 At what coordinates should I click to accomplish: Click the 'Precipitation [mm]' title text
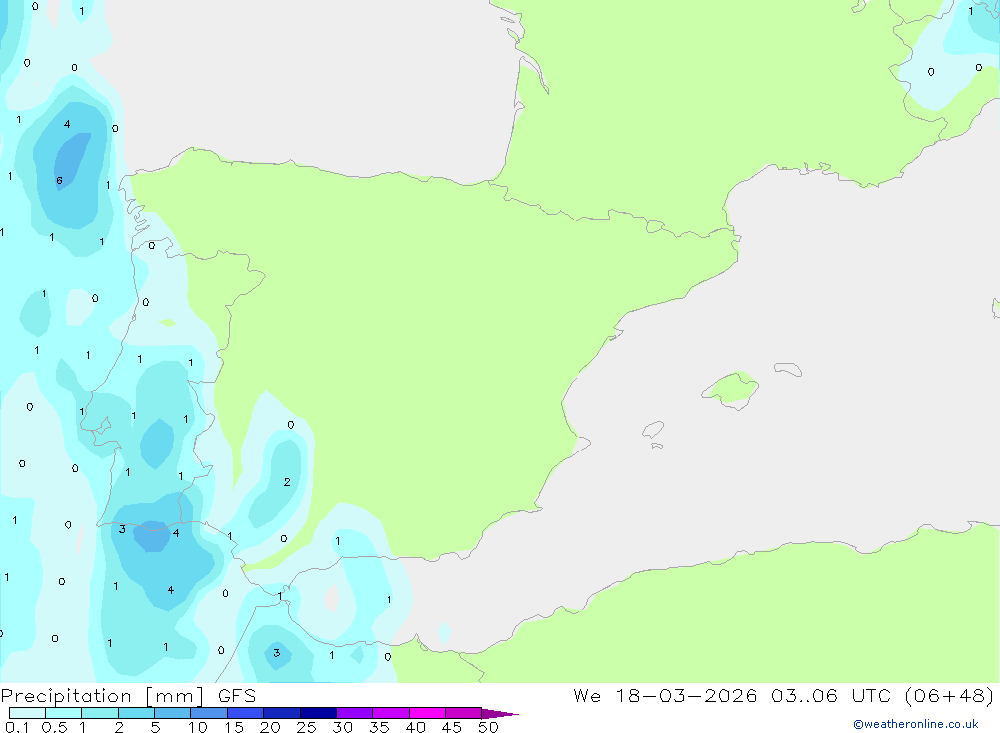click(102, 696)
